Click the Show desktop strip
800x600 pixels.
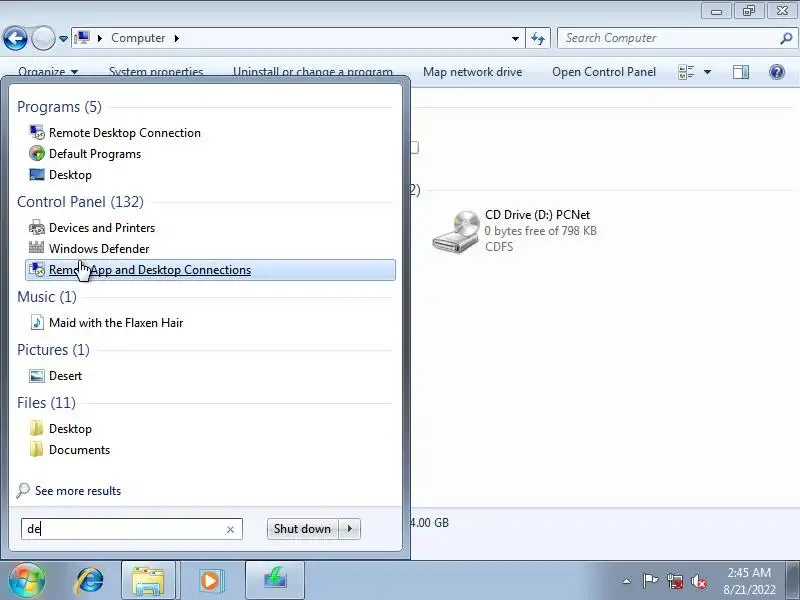click(794, 580)
